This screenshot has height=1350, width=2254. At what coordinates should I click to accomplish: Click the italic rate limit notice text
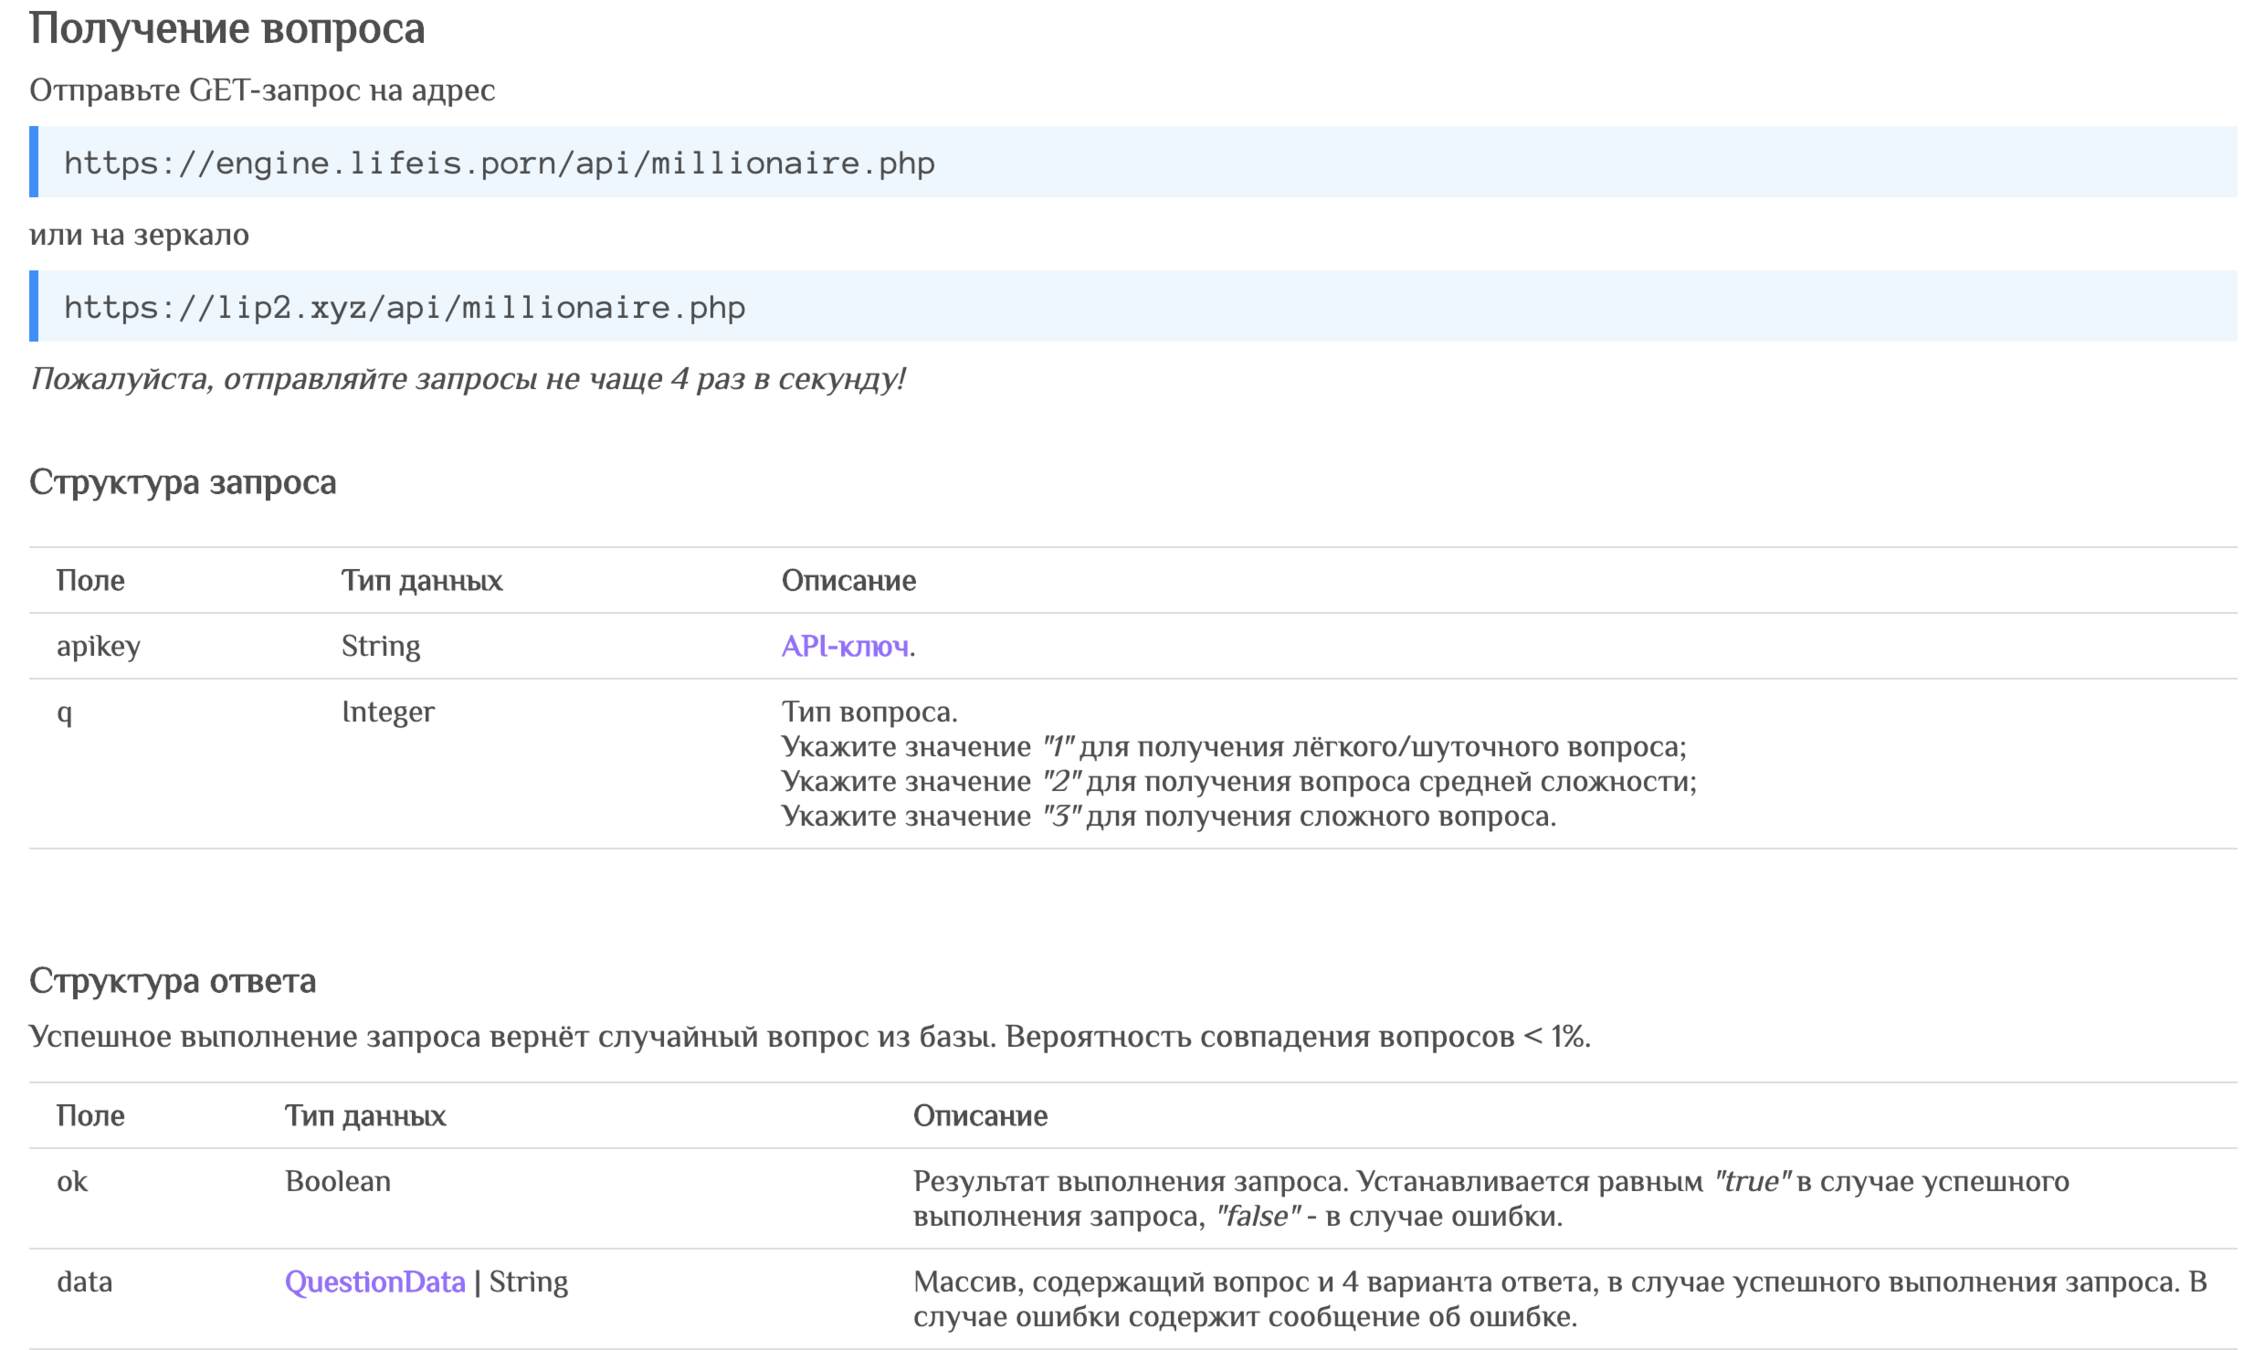pyautogui.click(x=467, y=379)
